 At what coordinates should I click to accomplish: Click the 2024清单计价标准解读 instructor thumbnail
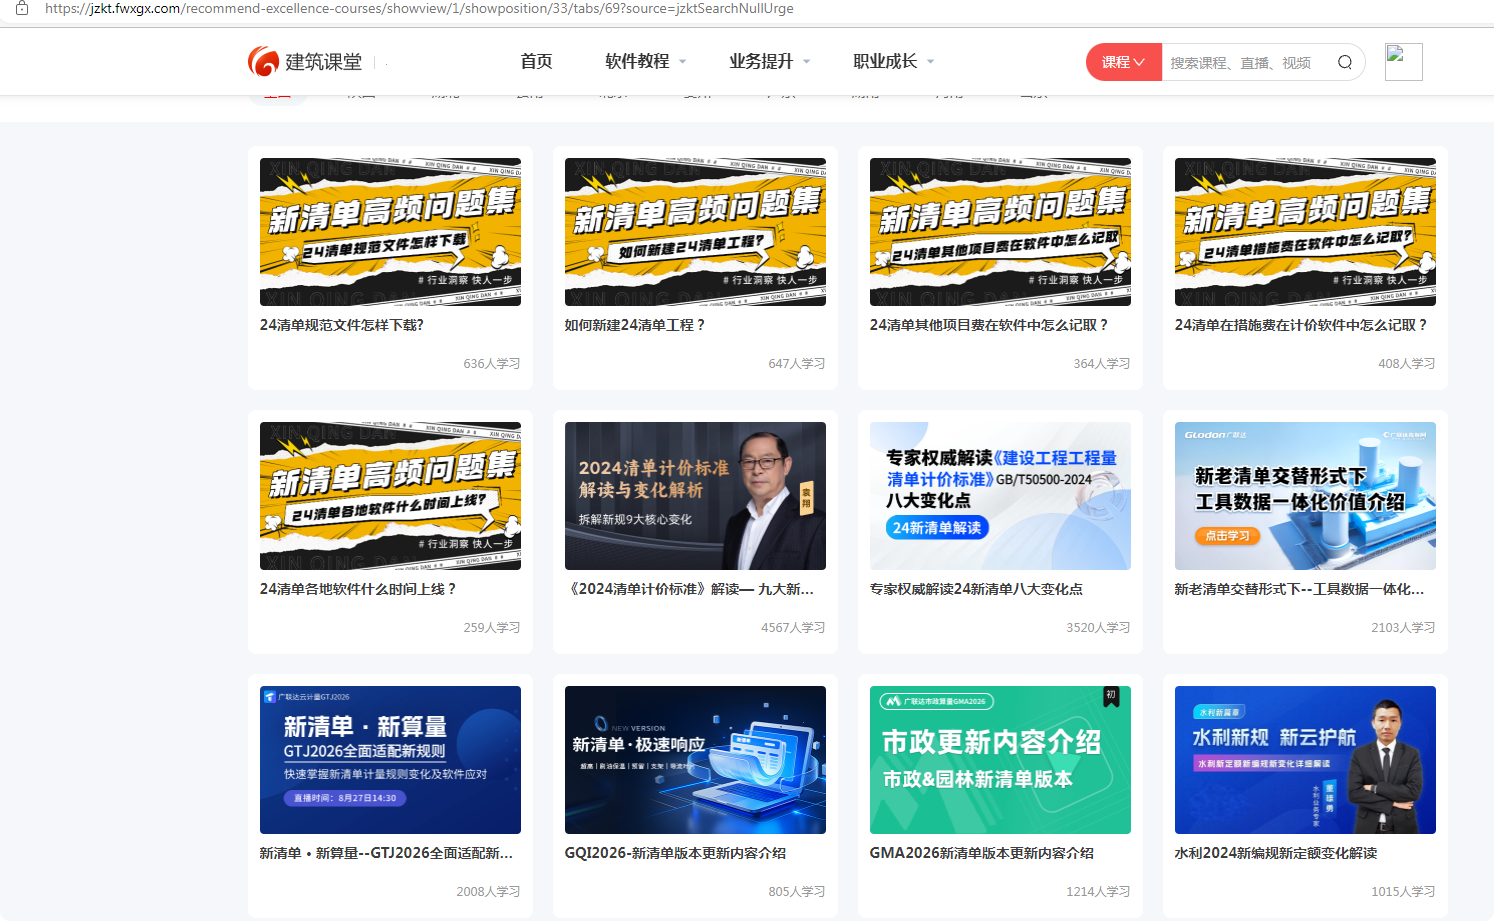(x=695, y=495)
